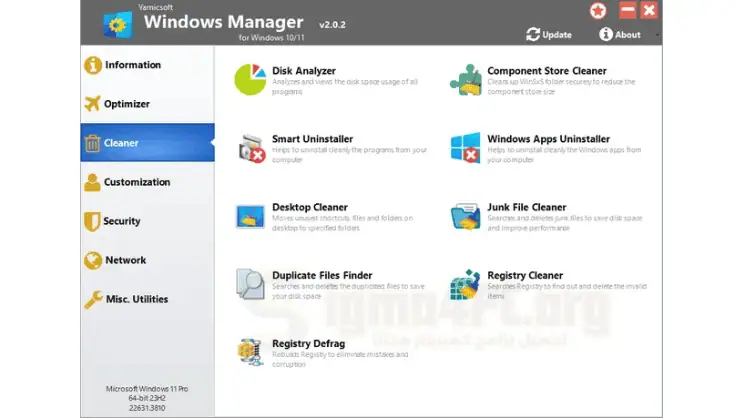Open Desktop Cleaner title link
Screen dimensions: 743x418
(x=310, y=207)
